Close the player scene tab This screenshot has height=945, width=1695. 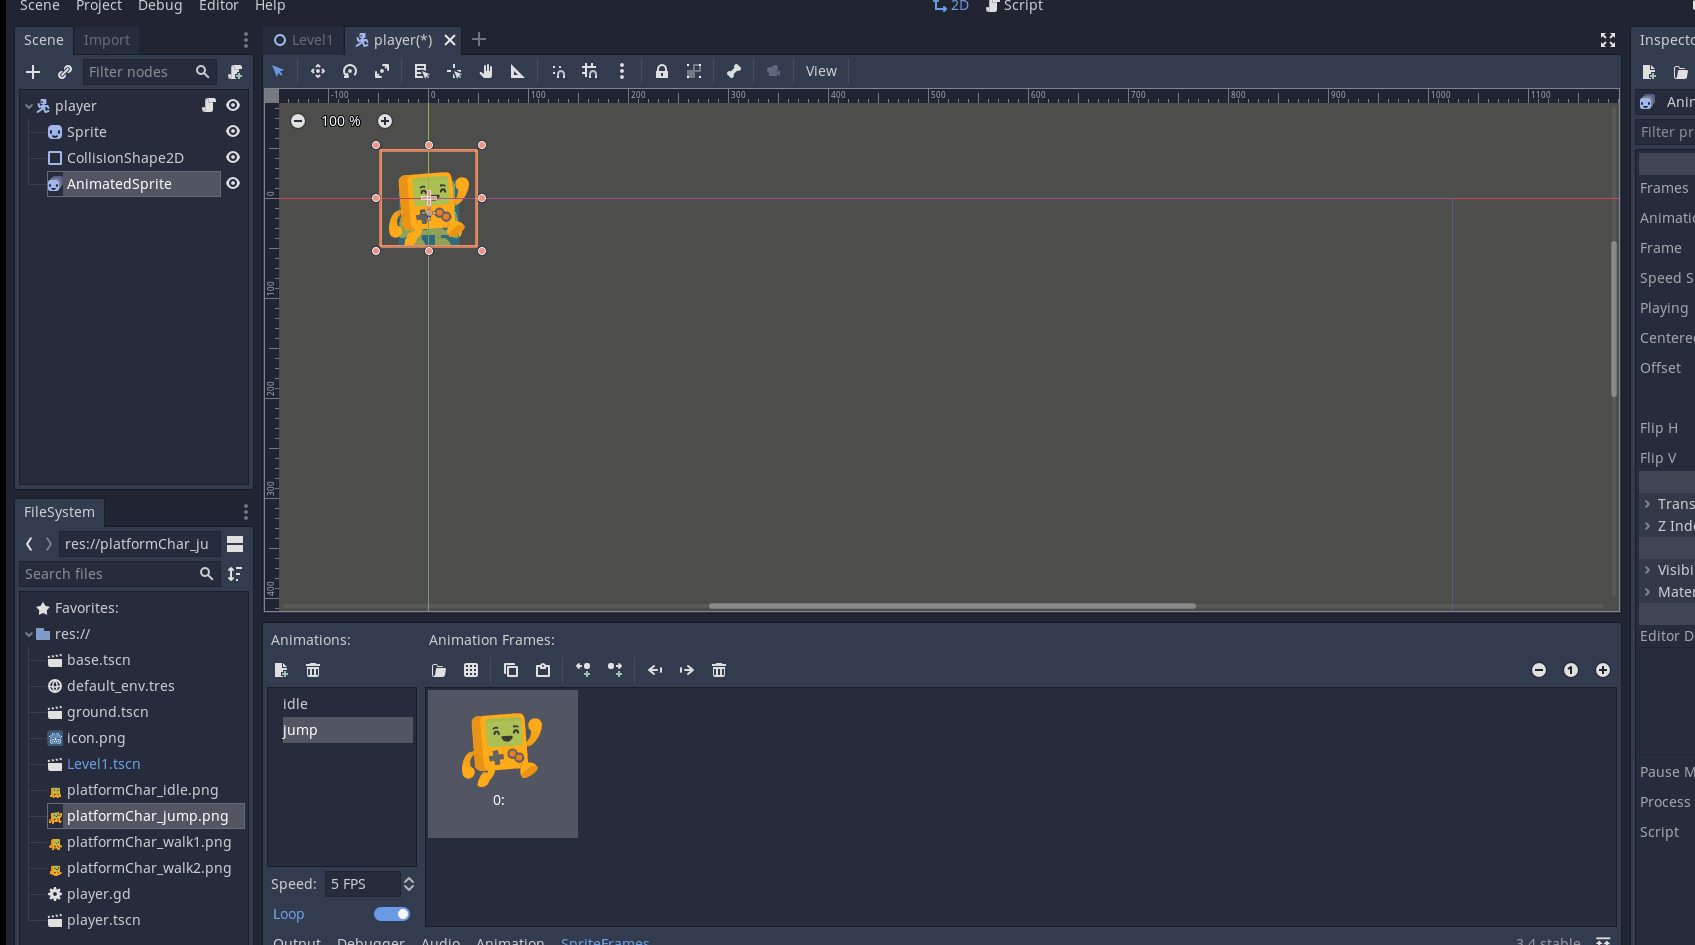pyautogui.click(x=450, y=40)
